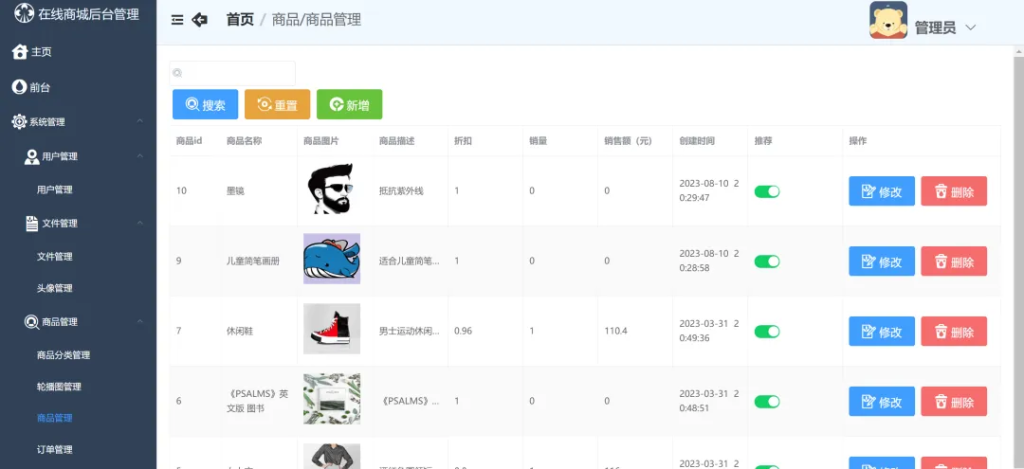Click the green 新增 button
Viewport: 1024px width, 469px height.
(349, 105)
